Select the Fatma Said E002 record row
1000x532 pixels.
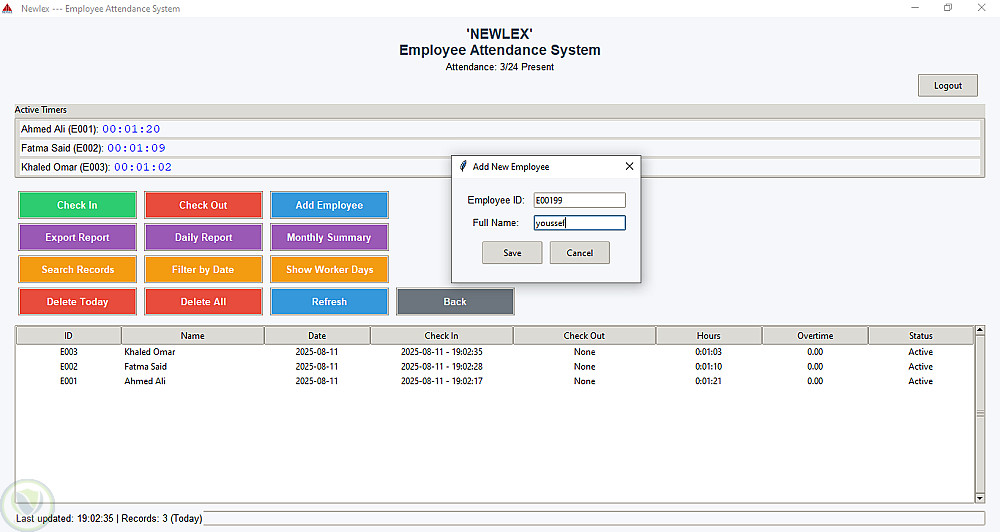pyautogui.click(x=495, y=367)
